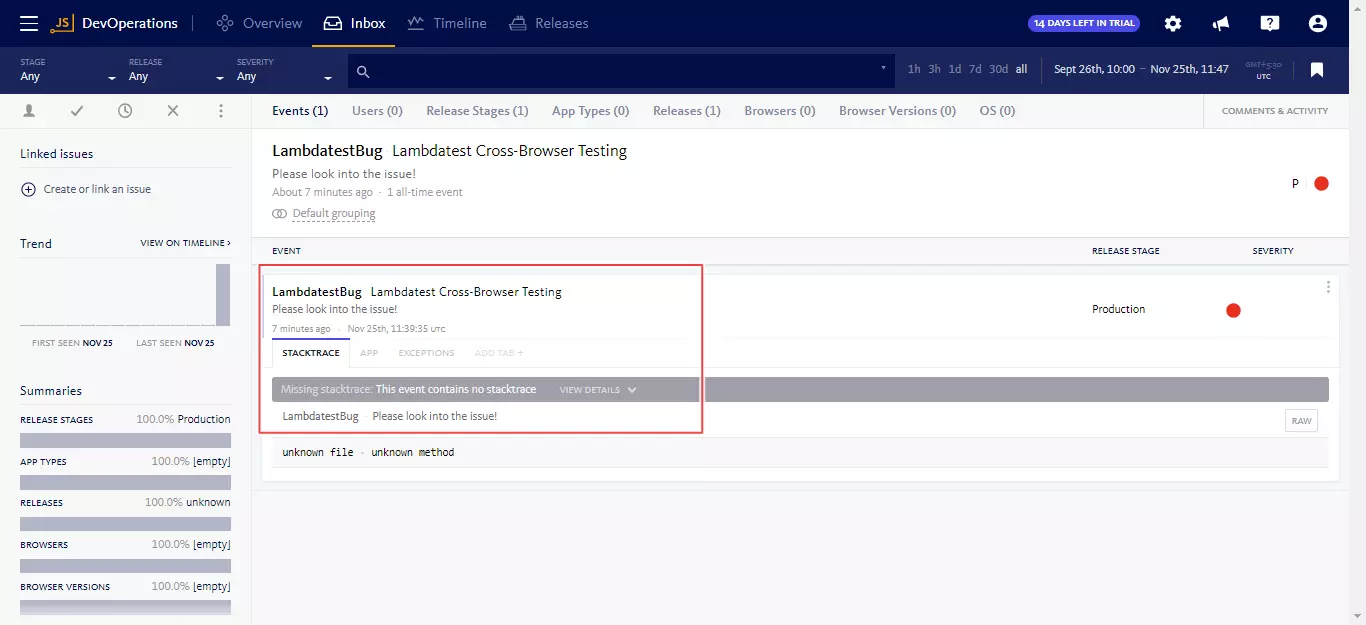1366x625 pixels.
Task: Select the 7d time range option
Action: [975, 70]
